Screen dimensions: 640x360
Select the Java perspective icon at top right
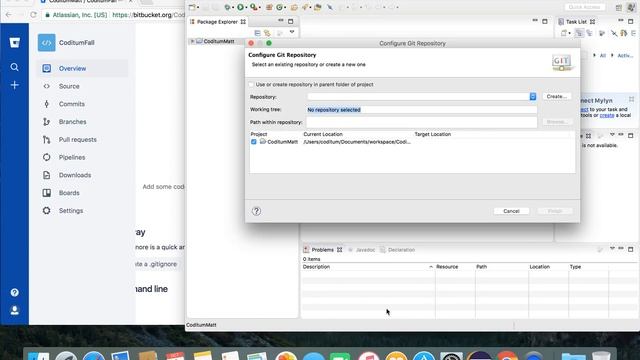tap(631, 7)
